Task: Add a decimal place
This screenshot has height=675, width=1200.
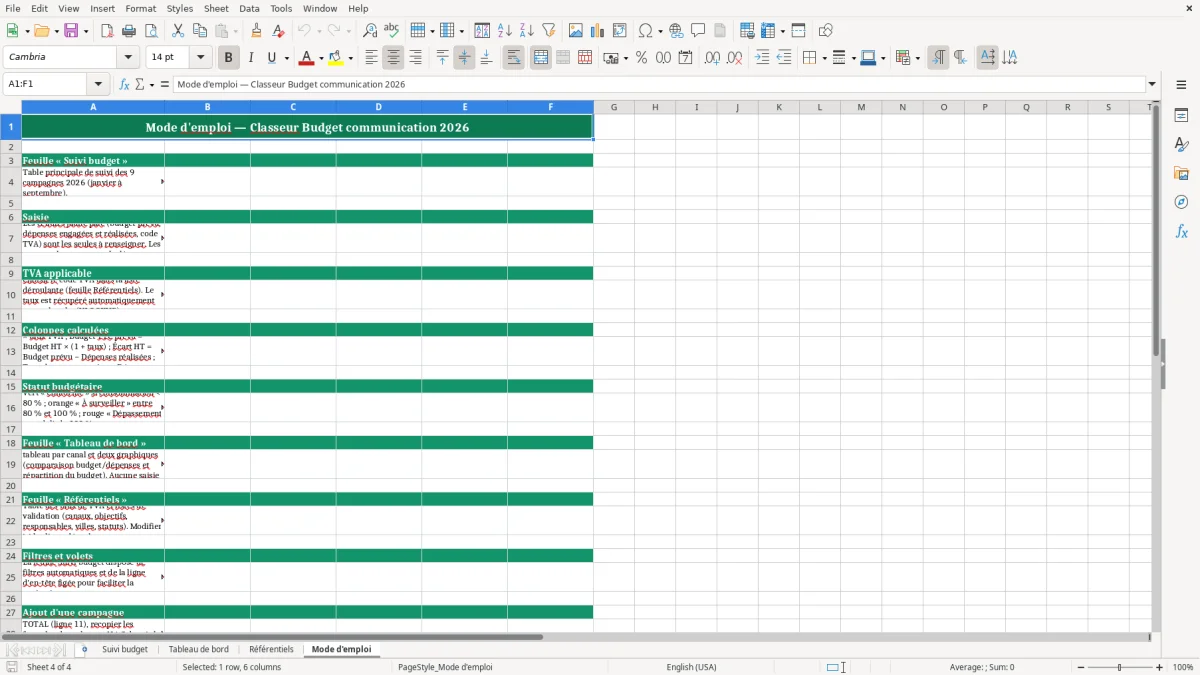Action: (x=713, y=58)
